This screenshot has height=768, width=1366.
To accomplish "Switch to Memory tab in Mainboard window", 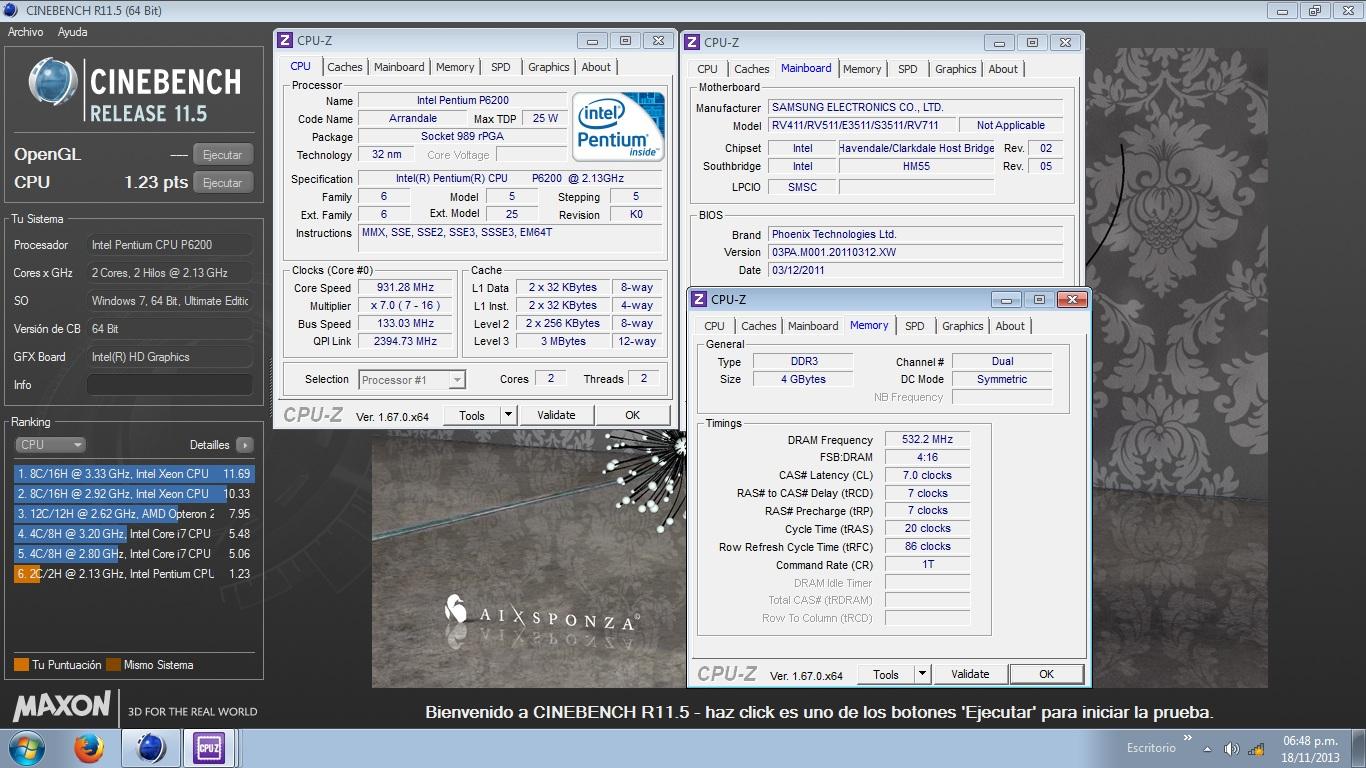I will [x=862, y=69].
